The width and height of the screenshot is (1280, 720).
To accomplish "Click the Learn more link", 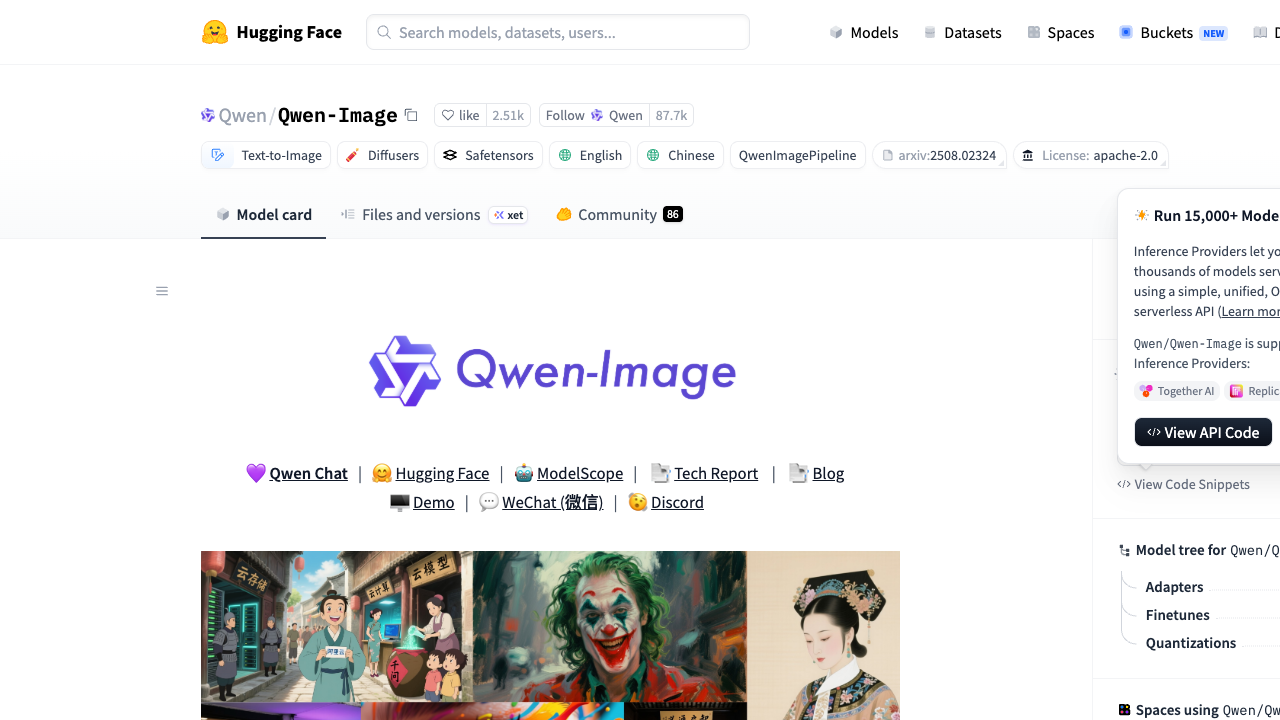I will pos(1250,311).
